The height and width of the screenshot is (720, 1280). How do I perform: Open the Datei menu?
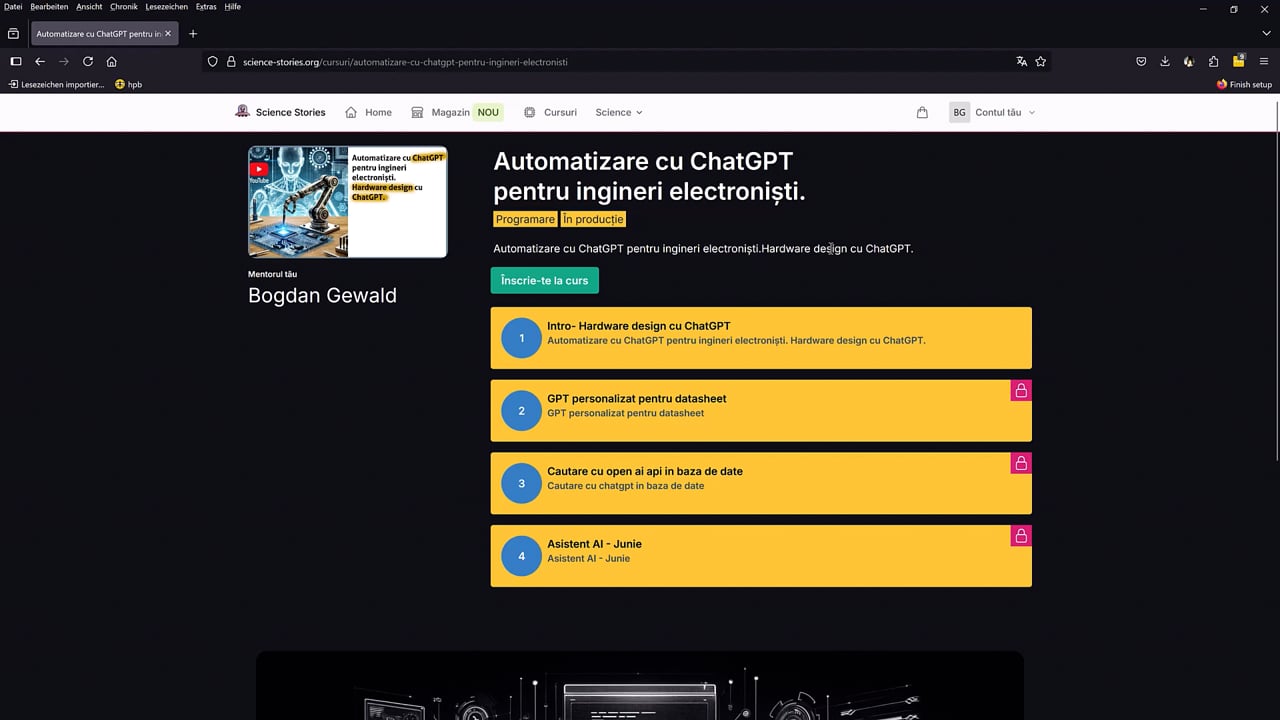[13, 7]
